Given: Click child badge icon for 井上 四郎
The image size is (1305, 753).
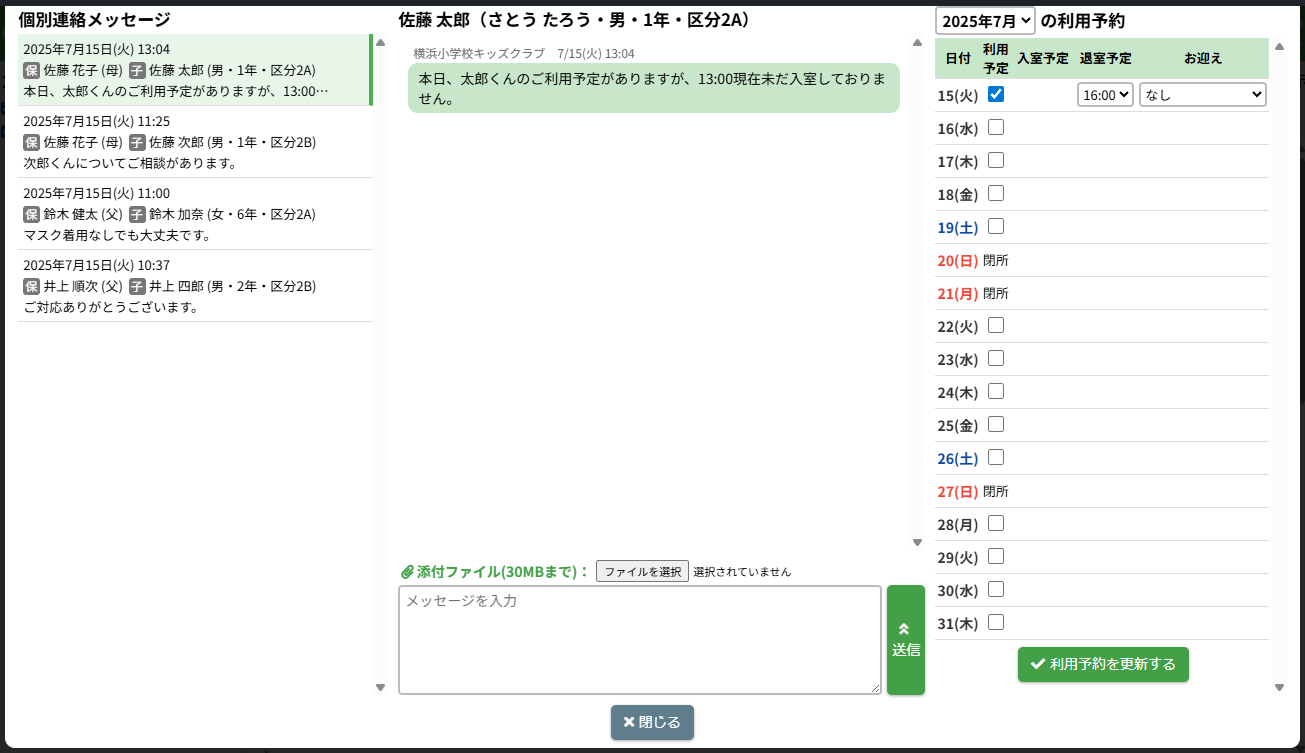Looking at the screenshot, I should 137,287.
